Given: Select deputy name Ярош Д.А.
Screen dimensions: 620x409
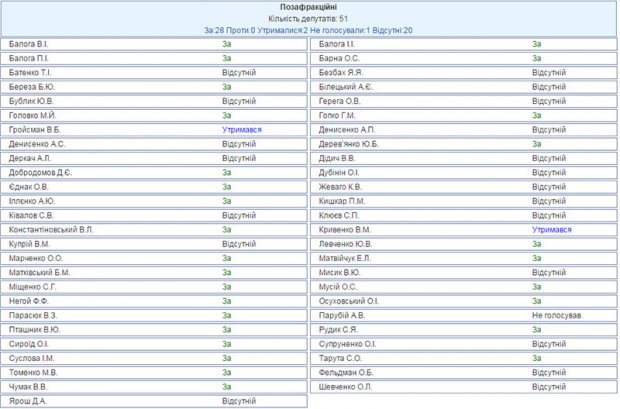Looking at the screenshot, I should (29, 401).
